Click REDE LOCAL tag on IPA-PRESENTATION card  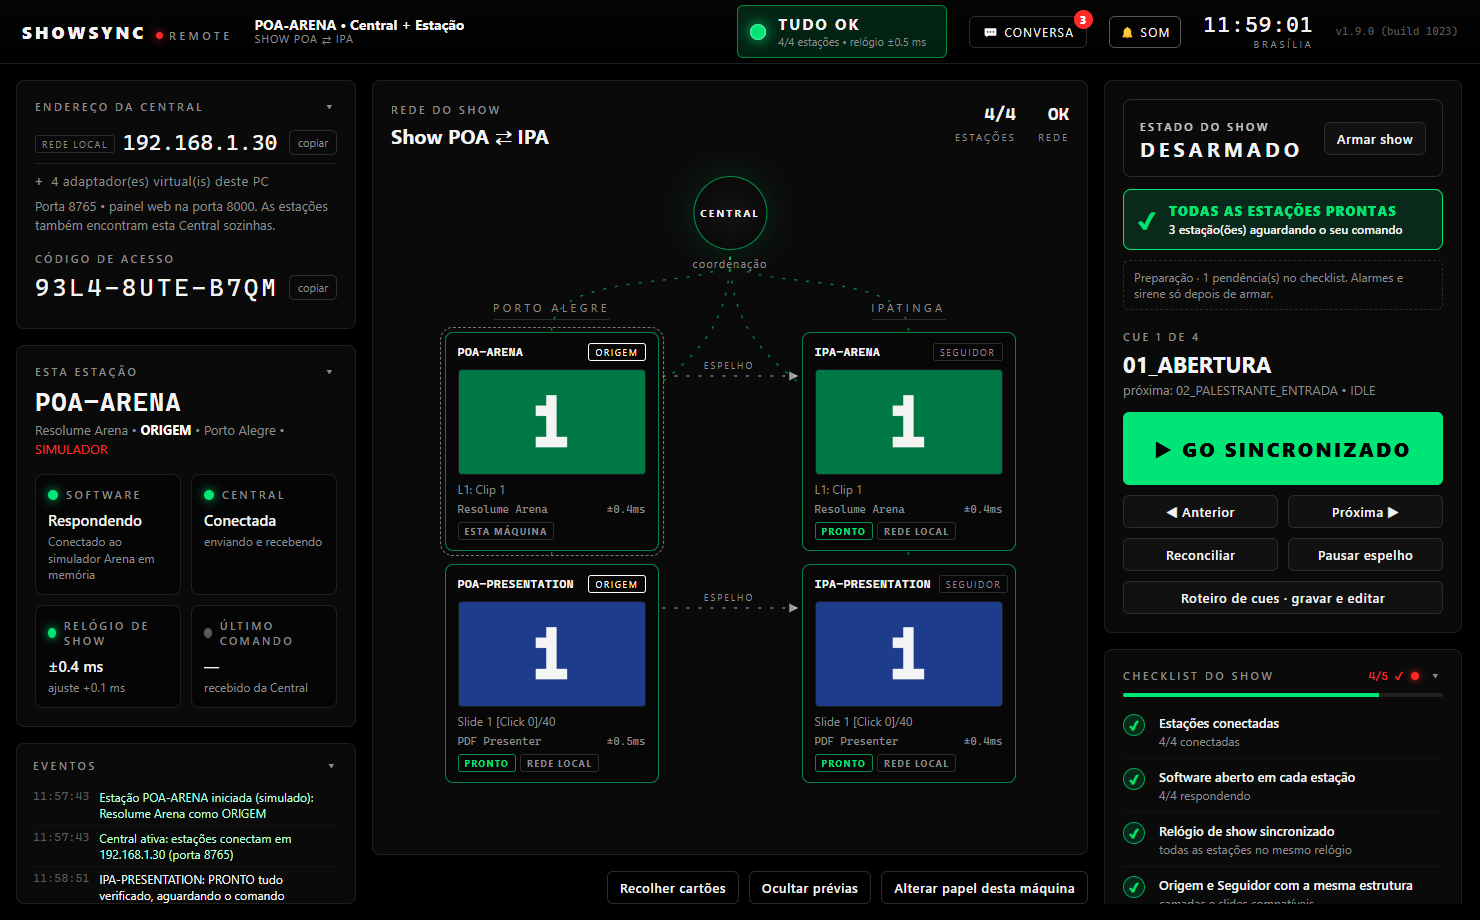tap(916, 763)
